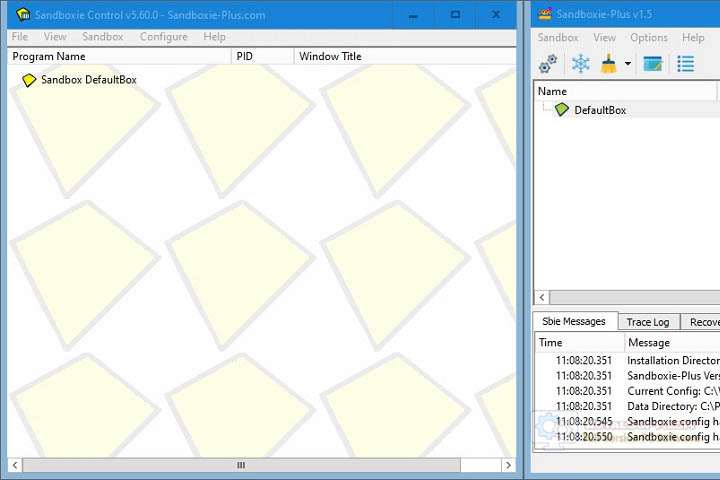Open the File menu in Sandboxie Control
Image resolution: width=720 pixels, height=480 pixels.
coord(20,37)
